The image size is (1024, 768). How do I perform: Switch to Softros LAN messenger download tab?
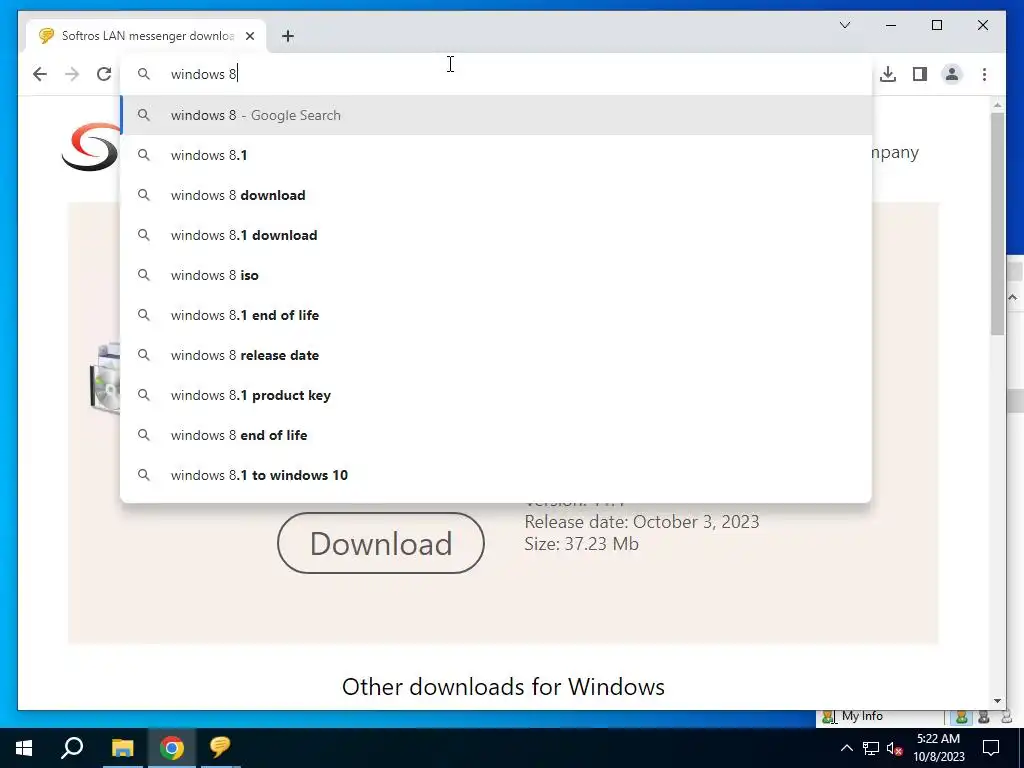pyautogui.click(x=146, y=36)
